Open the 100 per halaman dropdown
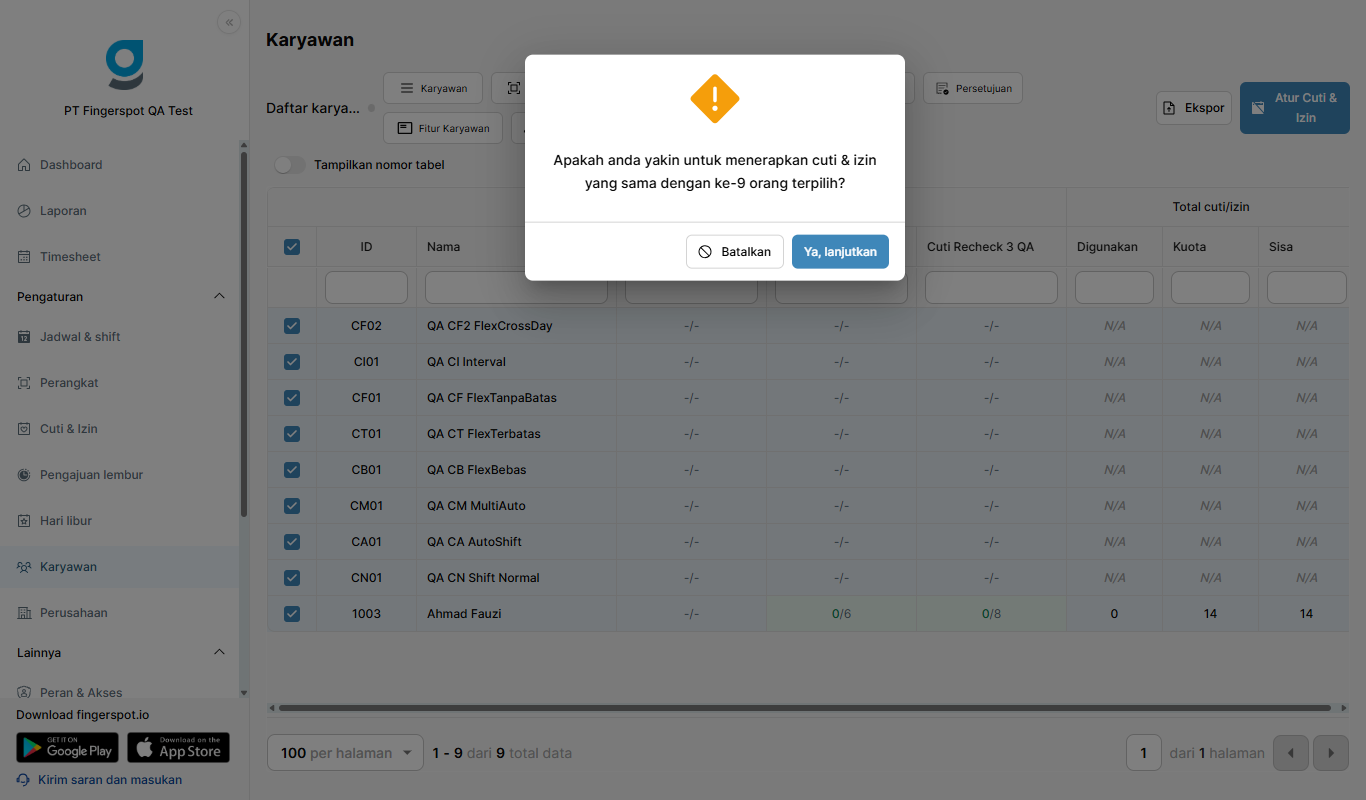 click(346, 753)
